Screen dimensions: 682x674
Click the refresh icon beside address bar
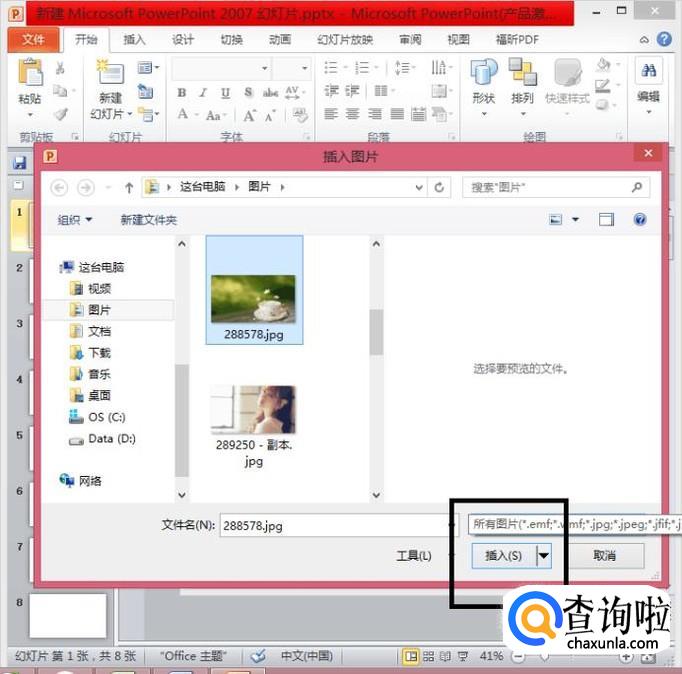[x=440, y=187]
